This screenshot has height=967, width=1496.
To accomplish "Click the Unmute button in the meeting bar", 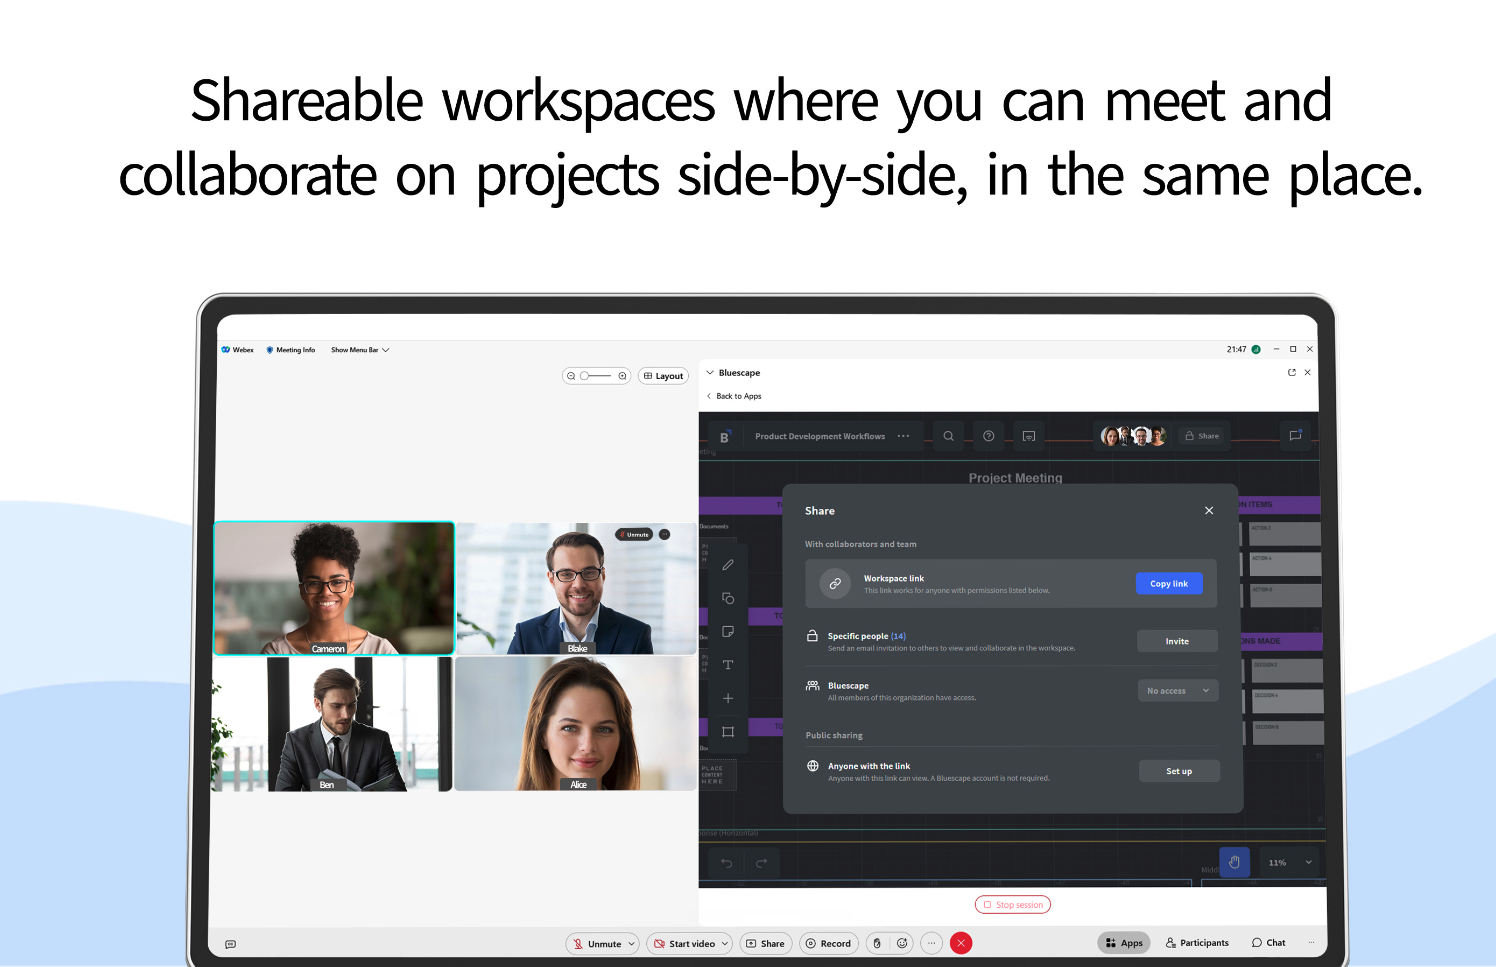I will (597, 943).
